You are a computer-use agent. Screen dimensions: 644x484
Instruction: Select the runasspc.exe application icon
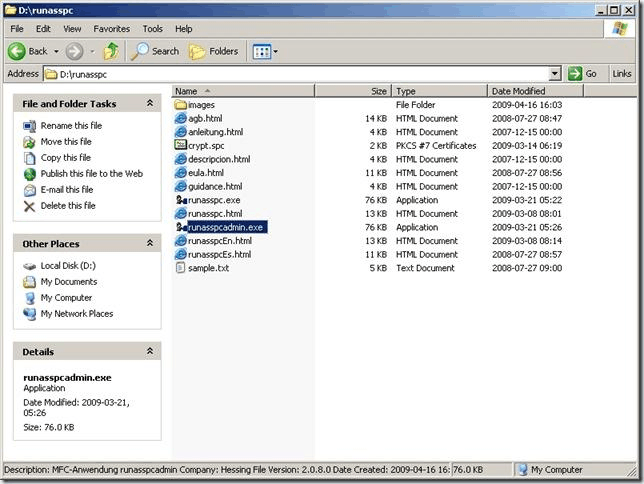tap(181, 200)
